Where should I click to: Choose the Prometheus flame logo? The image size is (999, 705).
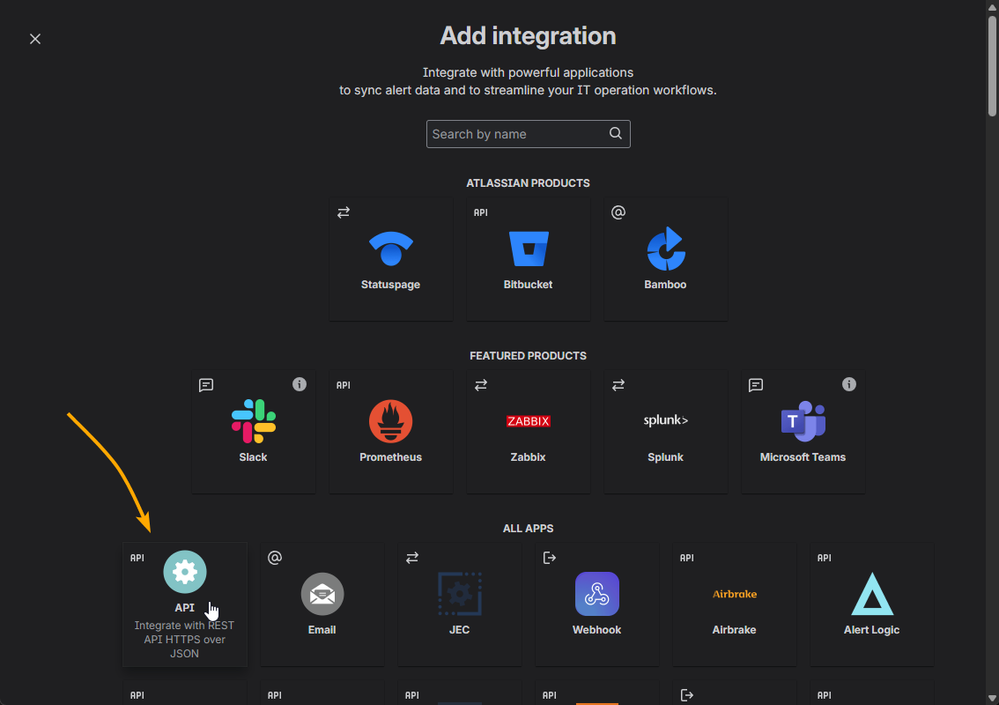point(391,421)
